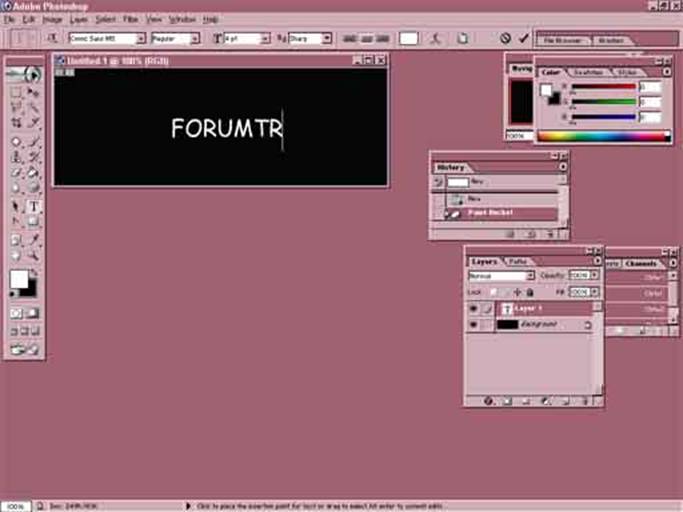
Task: Hide Layer 1 using its eye icon
Action: [x=473, y=309]
